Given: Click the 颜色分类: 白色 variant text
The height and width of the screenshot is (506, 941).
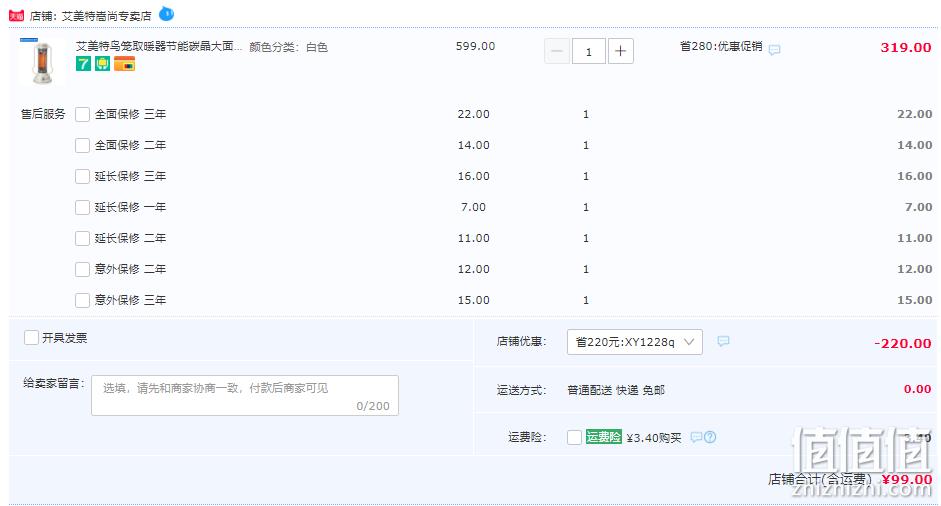Looking at the screenshot, I should [288, 47].
